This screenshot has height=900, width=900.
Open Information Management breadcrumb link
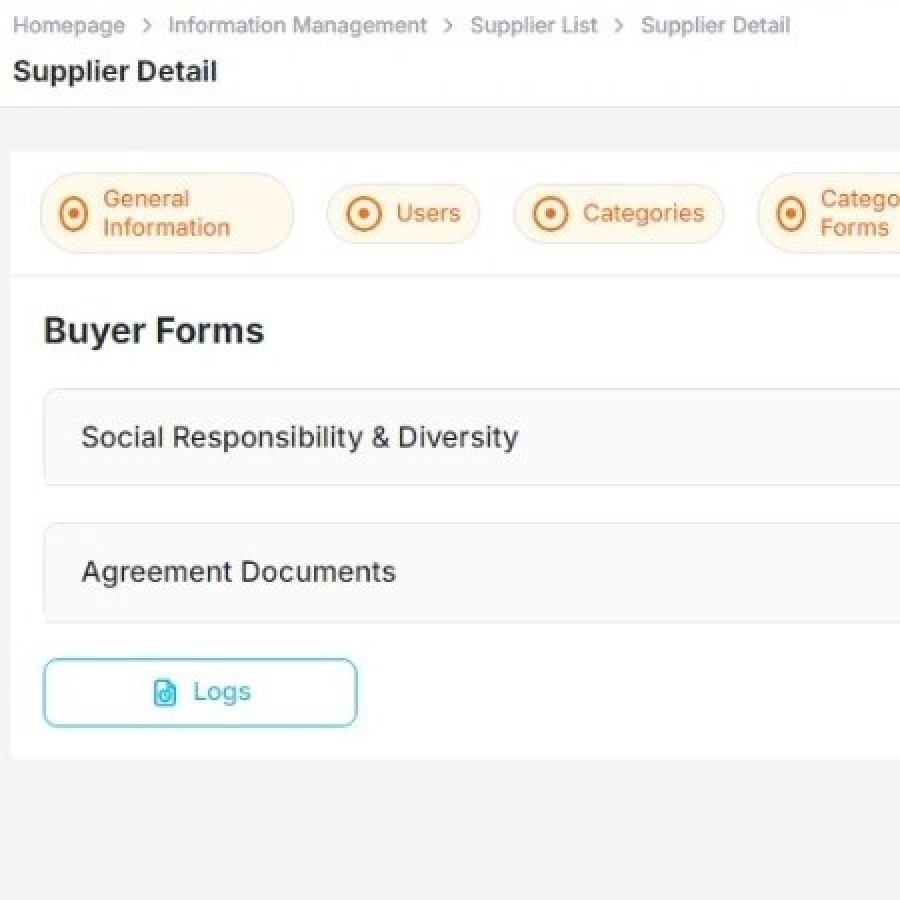297,26
